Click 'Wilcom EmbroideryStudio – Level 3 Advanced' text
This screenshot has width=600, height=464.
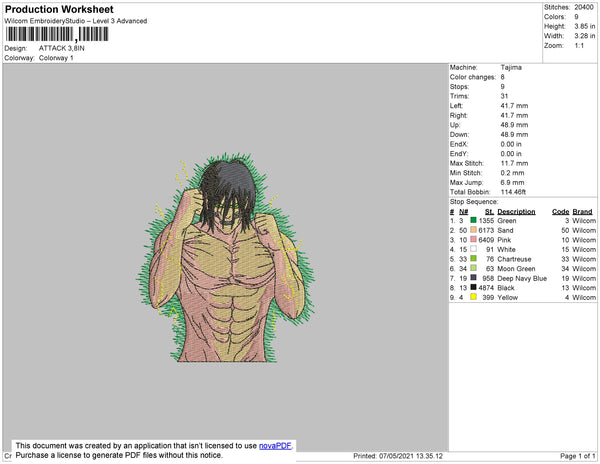(x=76, y=21)
